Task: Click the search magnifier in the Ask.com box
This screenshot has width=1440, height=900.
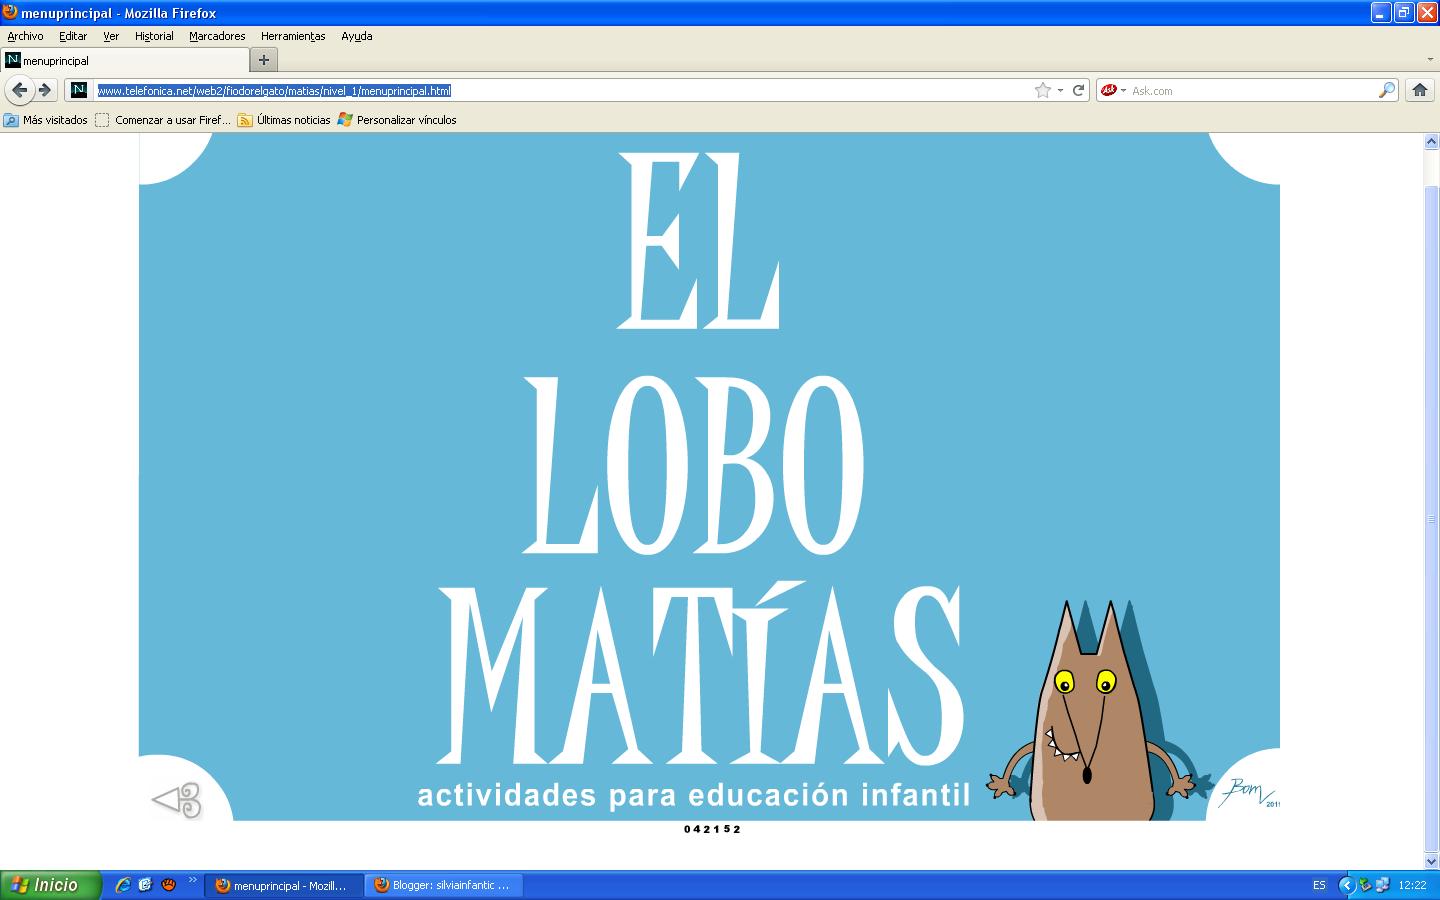Action: click(x=1386, y=90)
